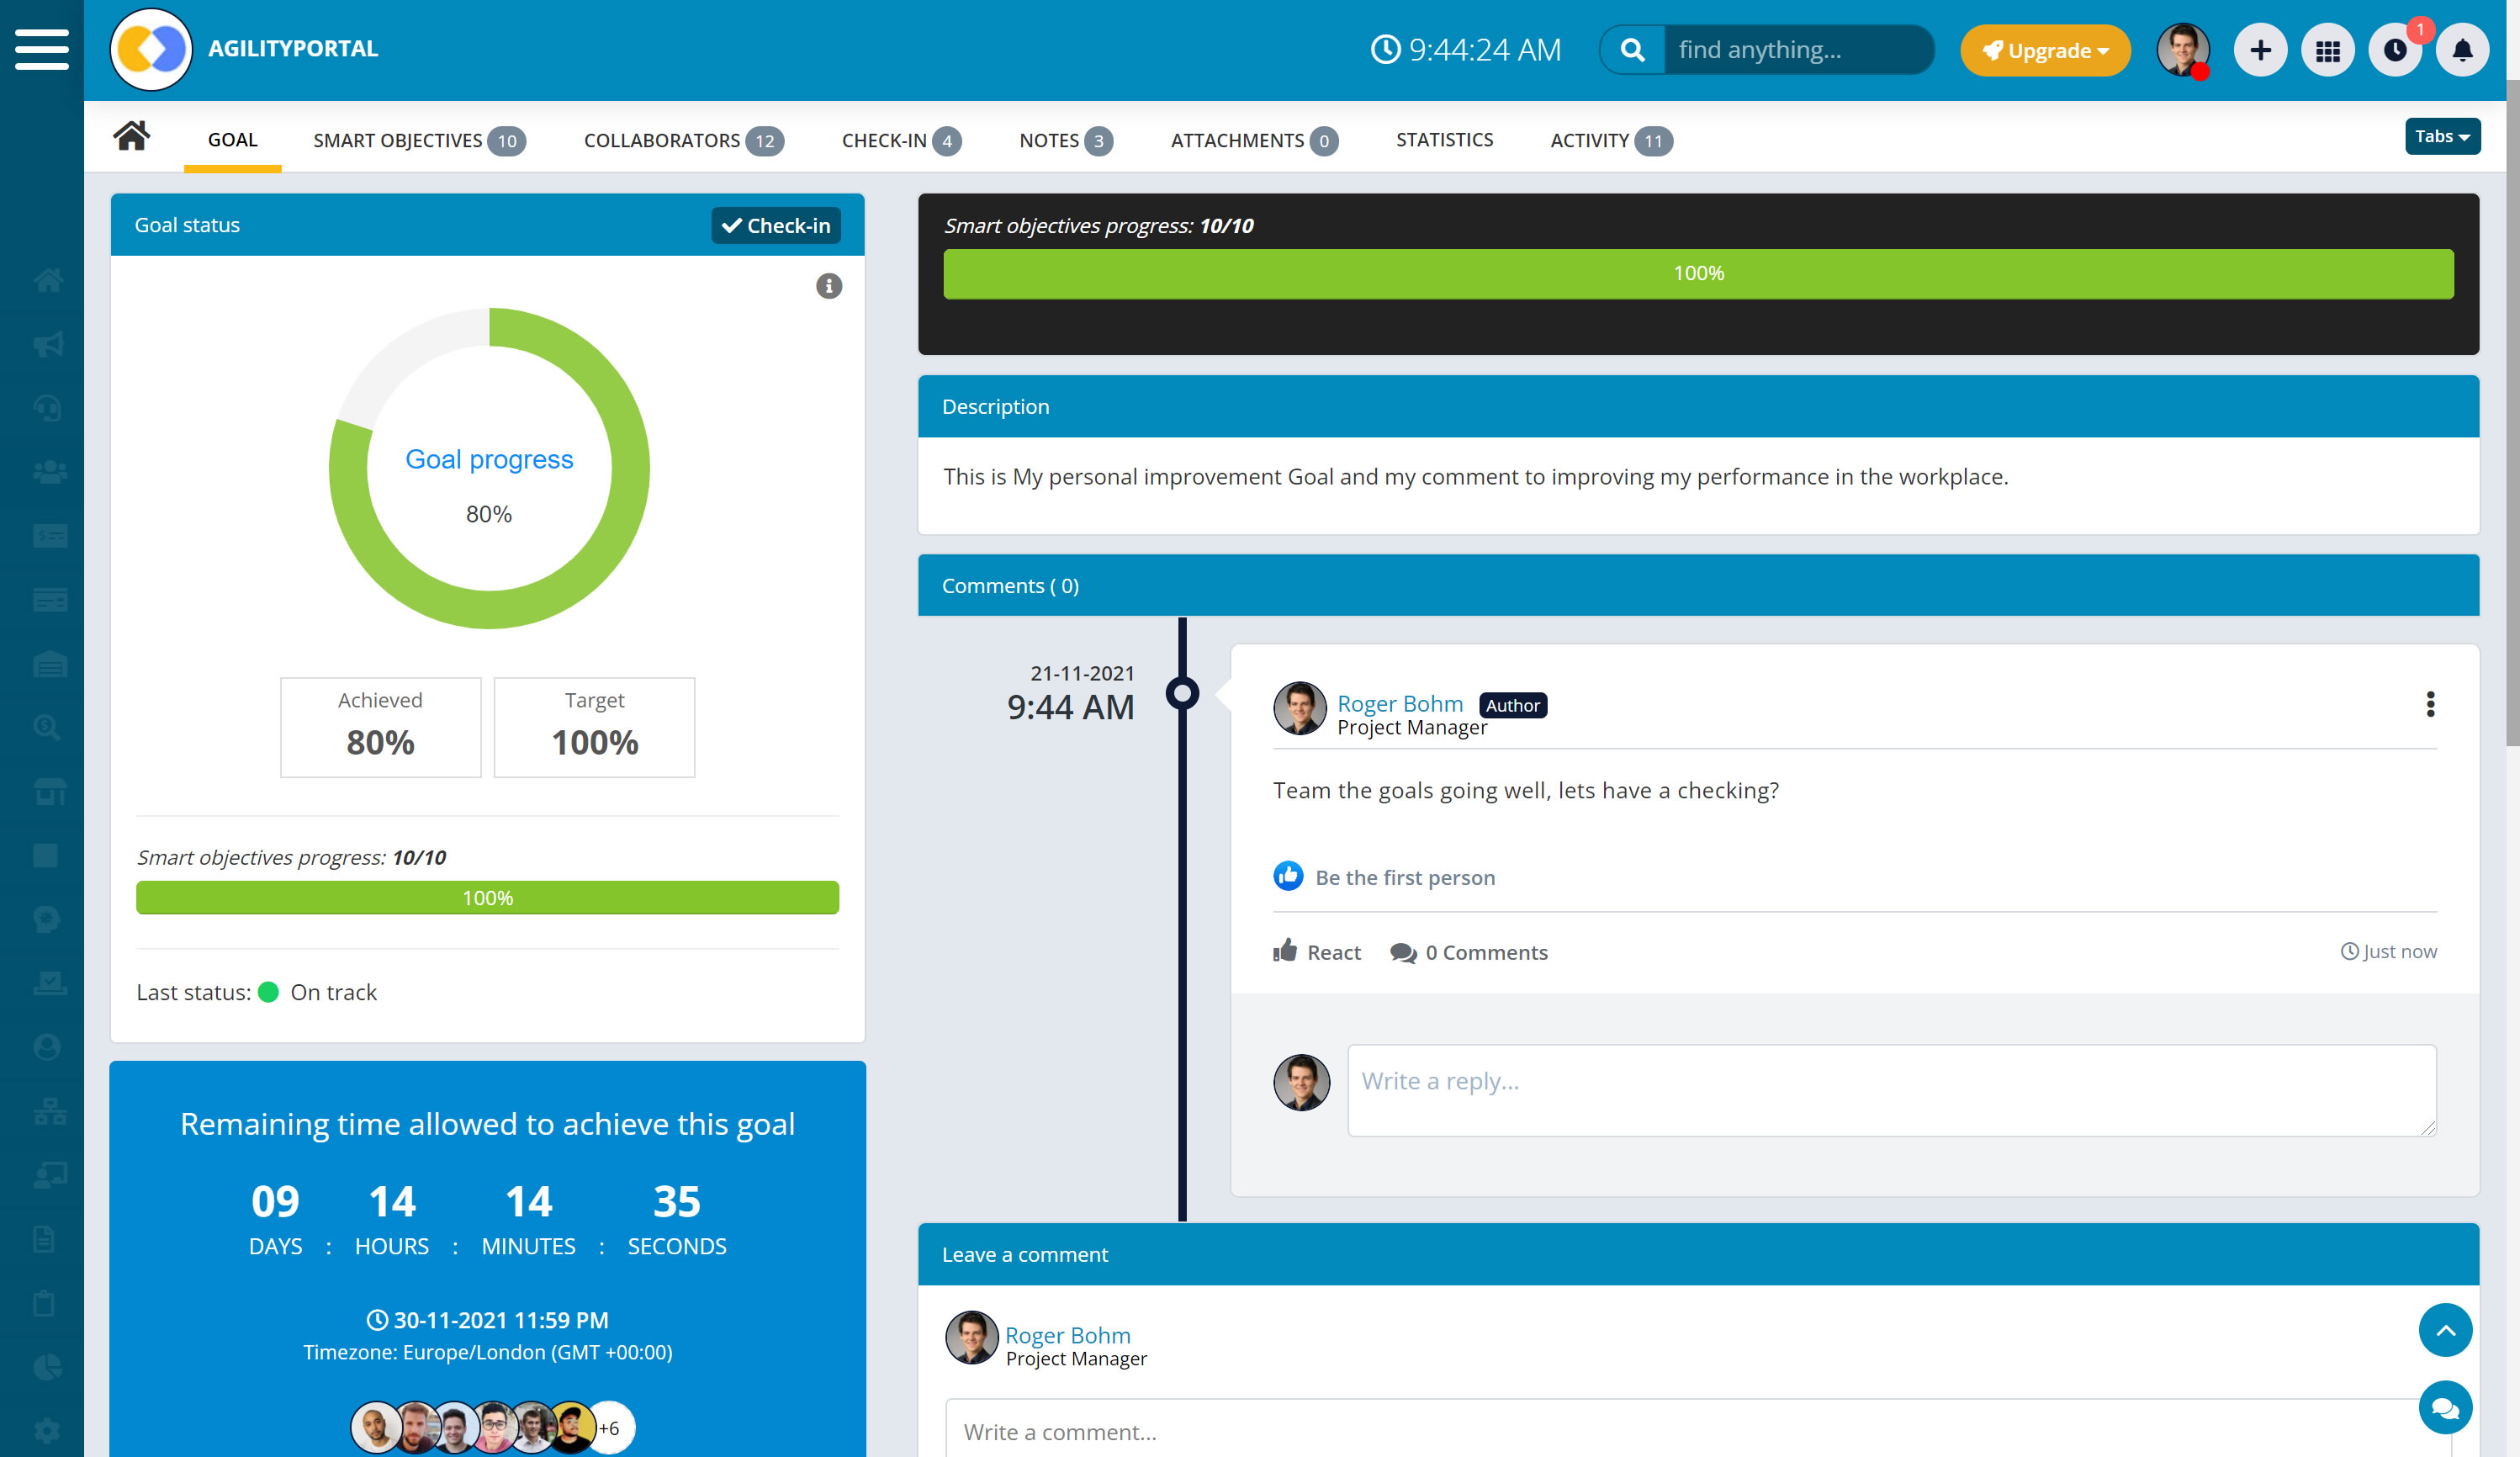The image size is (2520, 1457).
Task: Open the hamburger menu
Action: pyautogui.click(x=42, y=49)
